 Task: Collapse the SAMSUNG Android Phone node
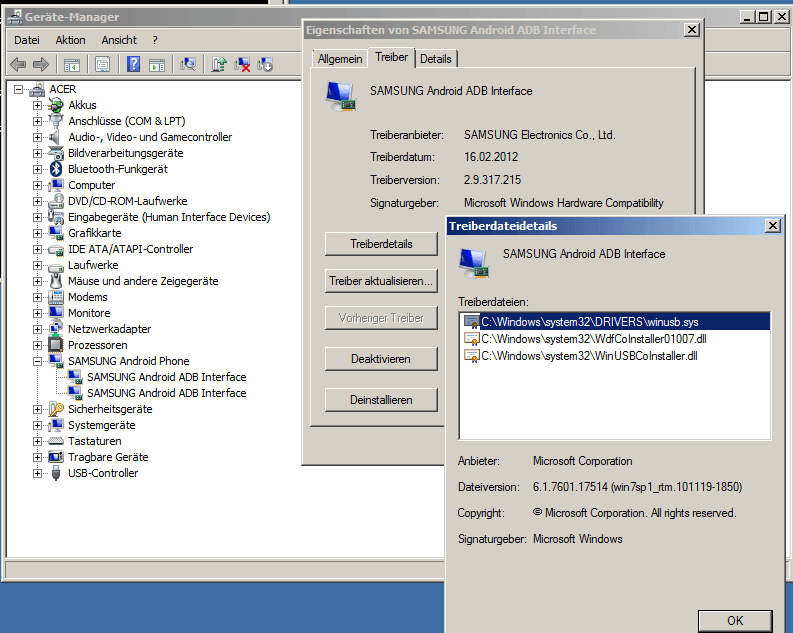(x=37, y=361)
